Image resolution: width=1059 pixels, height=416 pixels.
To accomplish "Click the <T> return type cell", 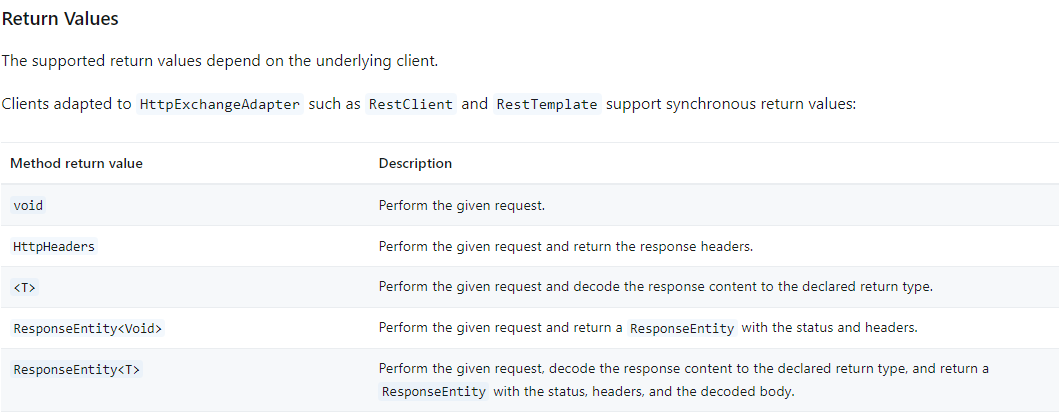I will pos(25,287).
